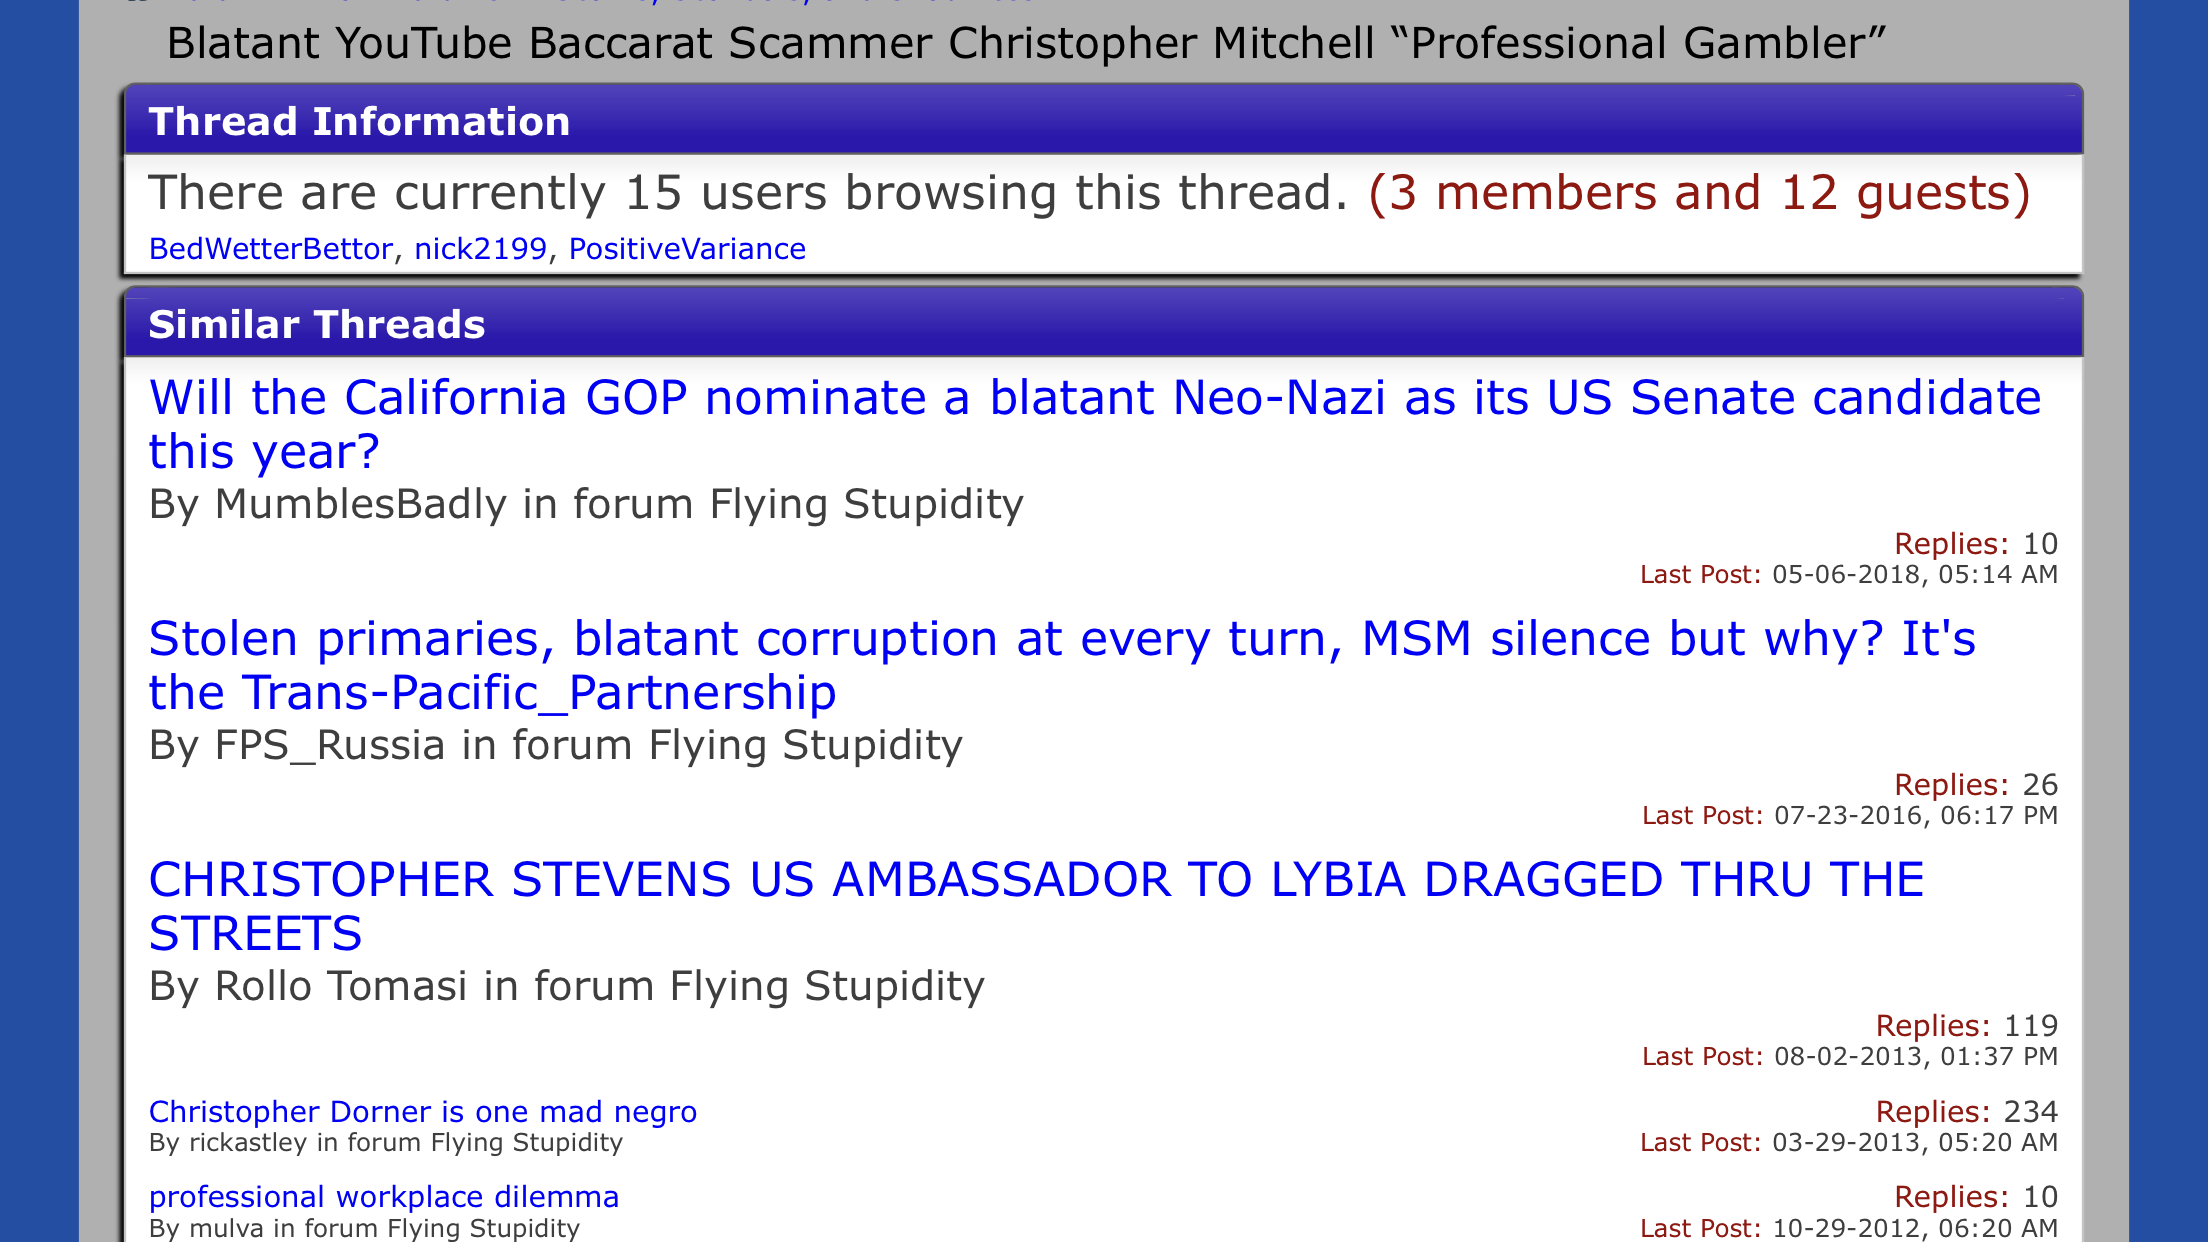
Task: Open BedWetterBettor's member profile
Action: [x=270, y=249]
